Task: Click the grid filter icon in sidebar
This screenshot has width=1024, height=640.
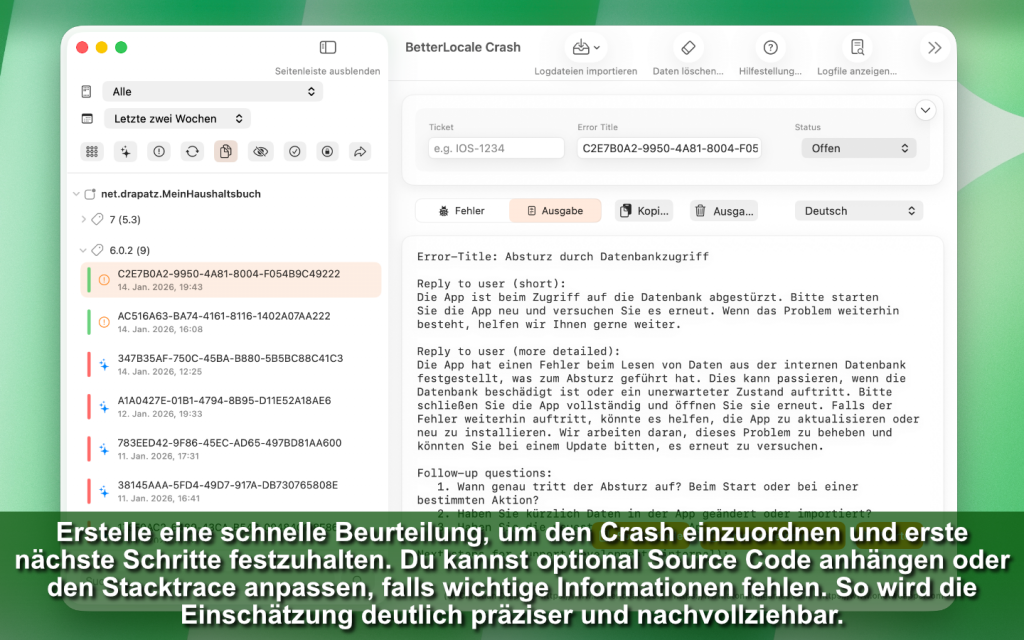Action: 92,151
